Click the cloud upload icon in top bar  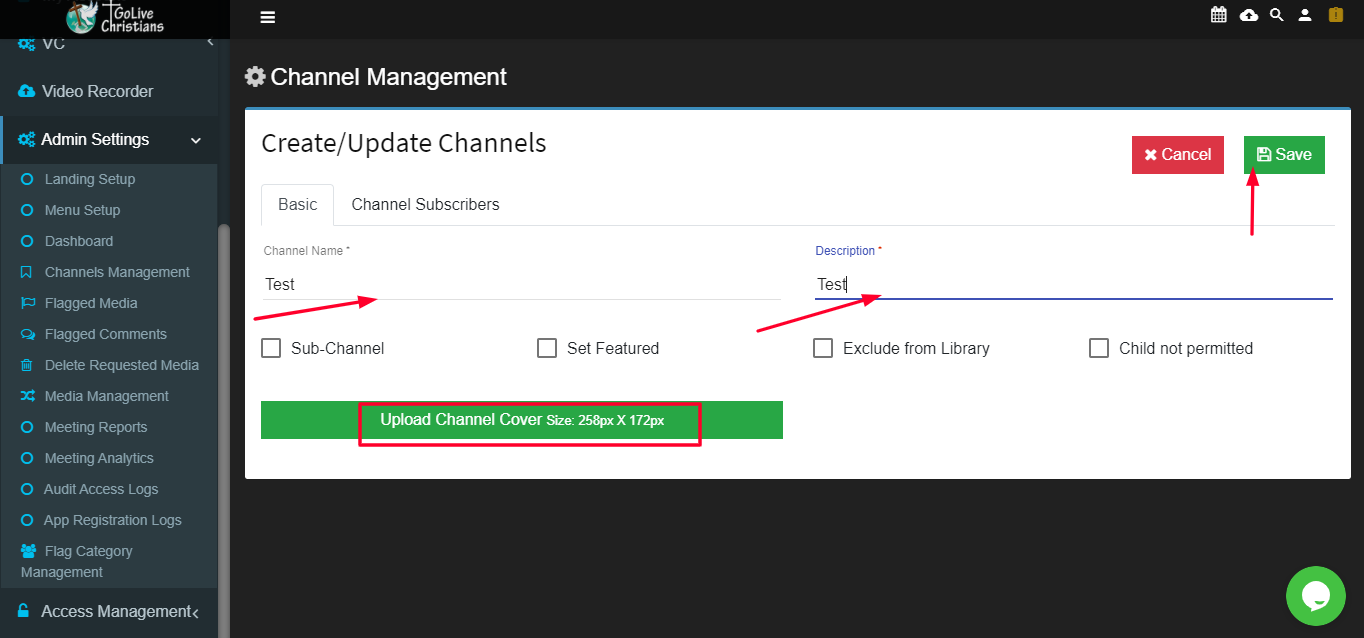click(x=1248, y=15)
